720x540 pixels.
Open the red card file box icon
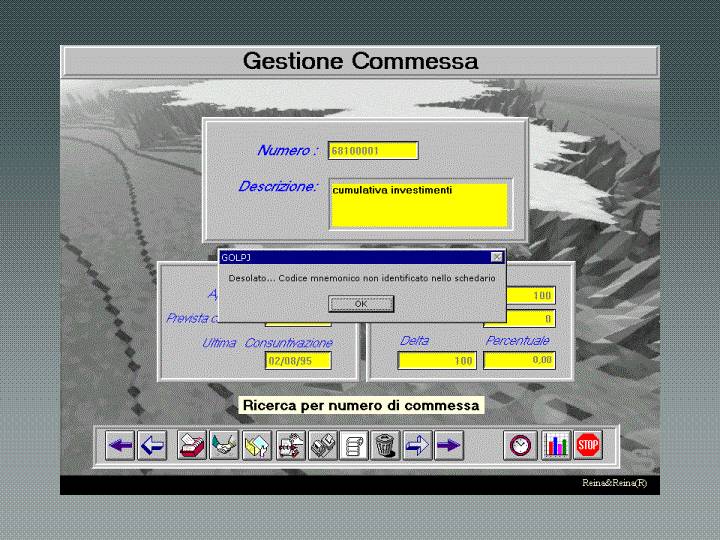point(191,446)
